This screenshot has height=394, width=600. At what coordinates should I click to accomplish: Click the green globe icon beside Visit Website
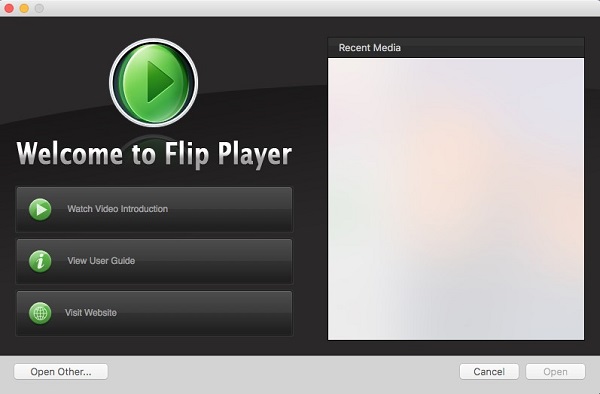coord(40,313)
